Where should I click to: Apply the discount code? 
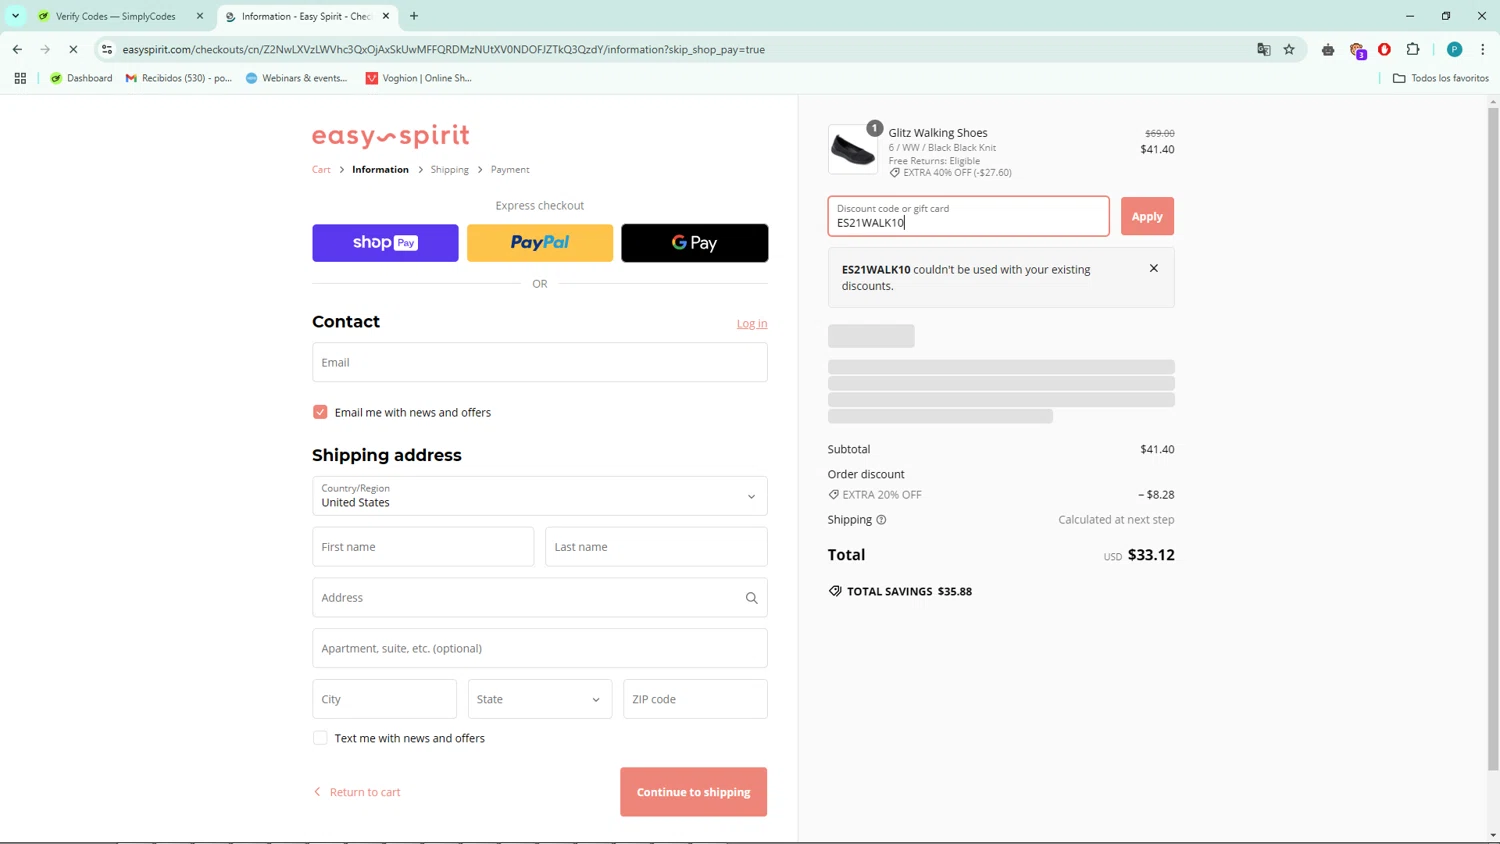point(1147,216)
